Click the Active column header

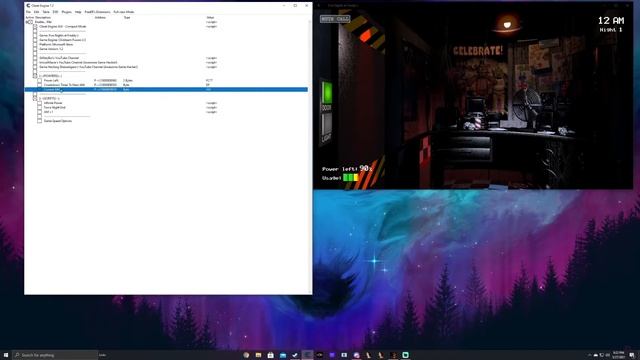point(29,18)
